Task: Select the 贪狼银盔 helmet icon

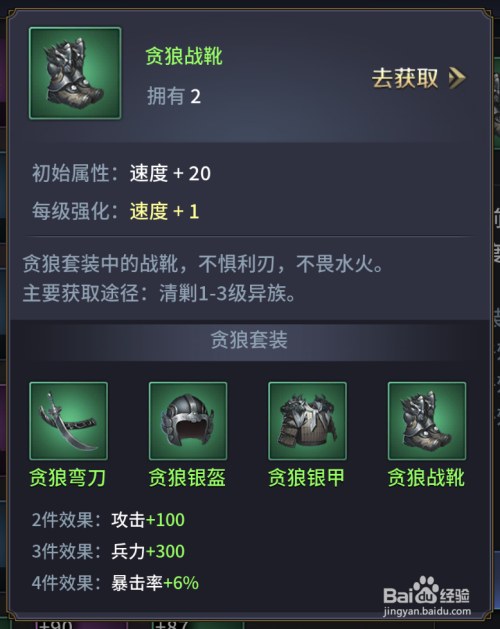Action: point(188,421)
